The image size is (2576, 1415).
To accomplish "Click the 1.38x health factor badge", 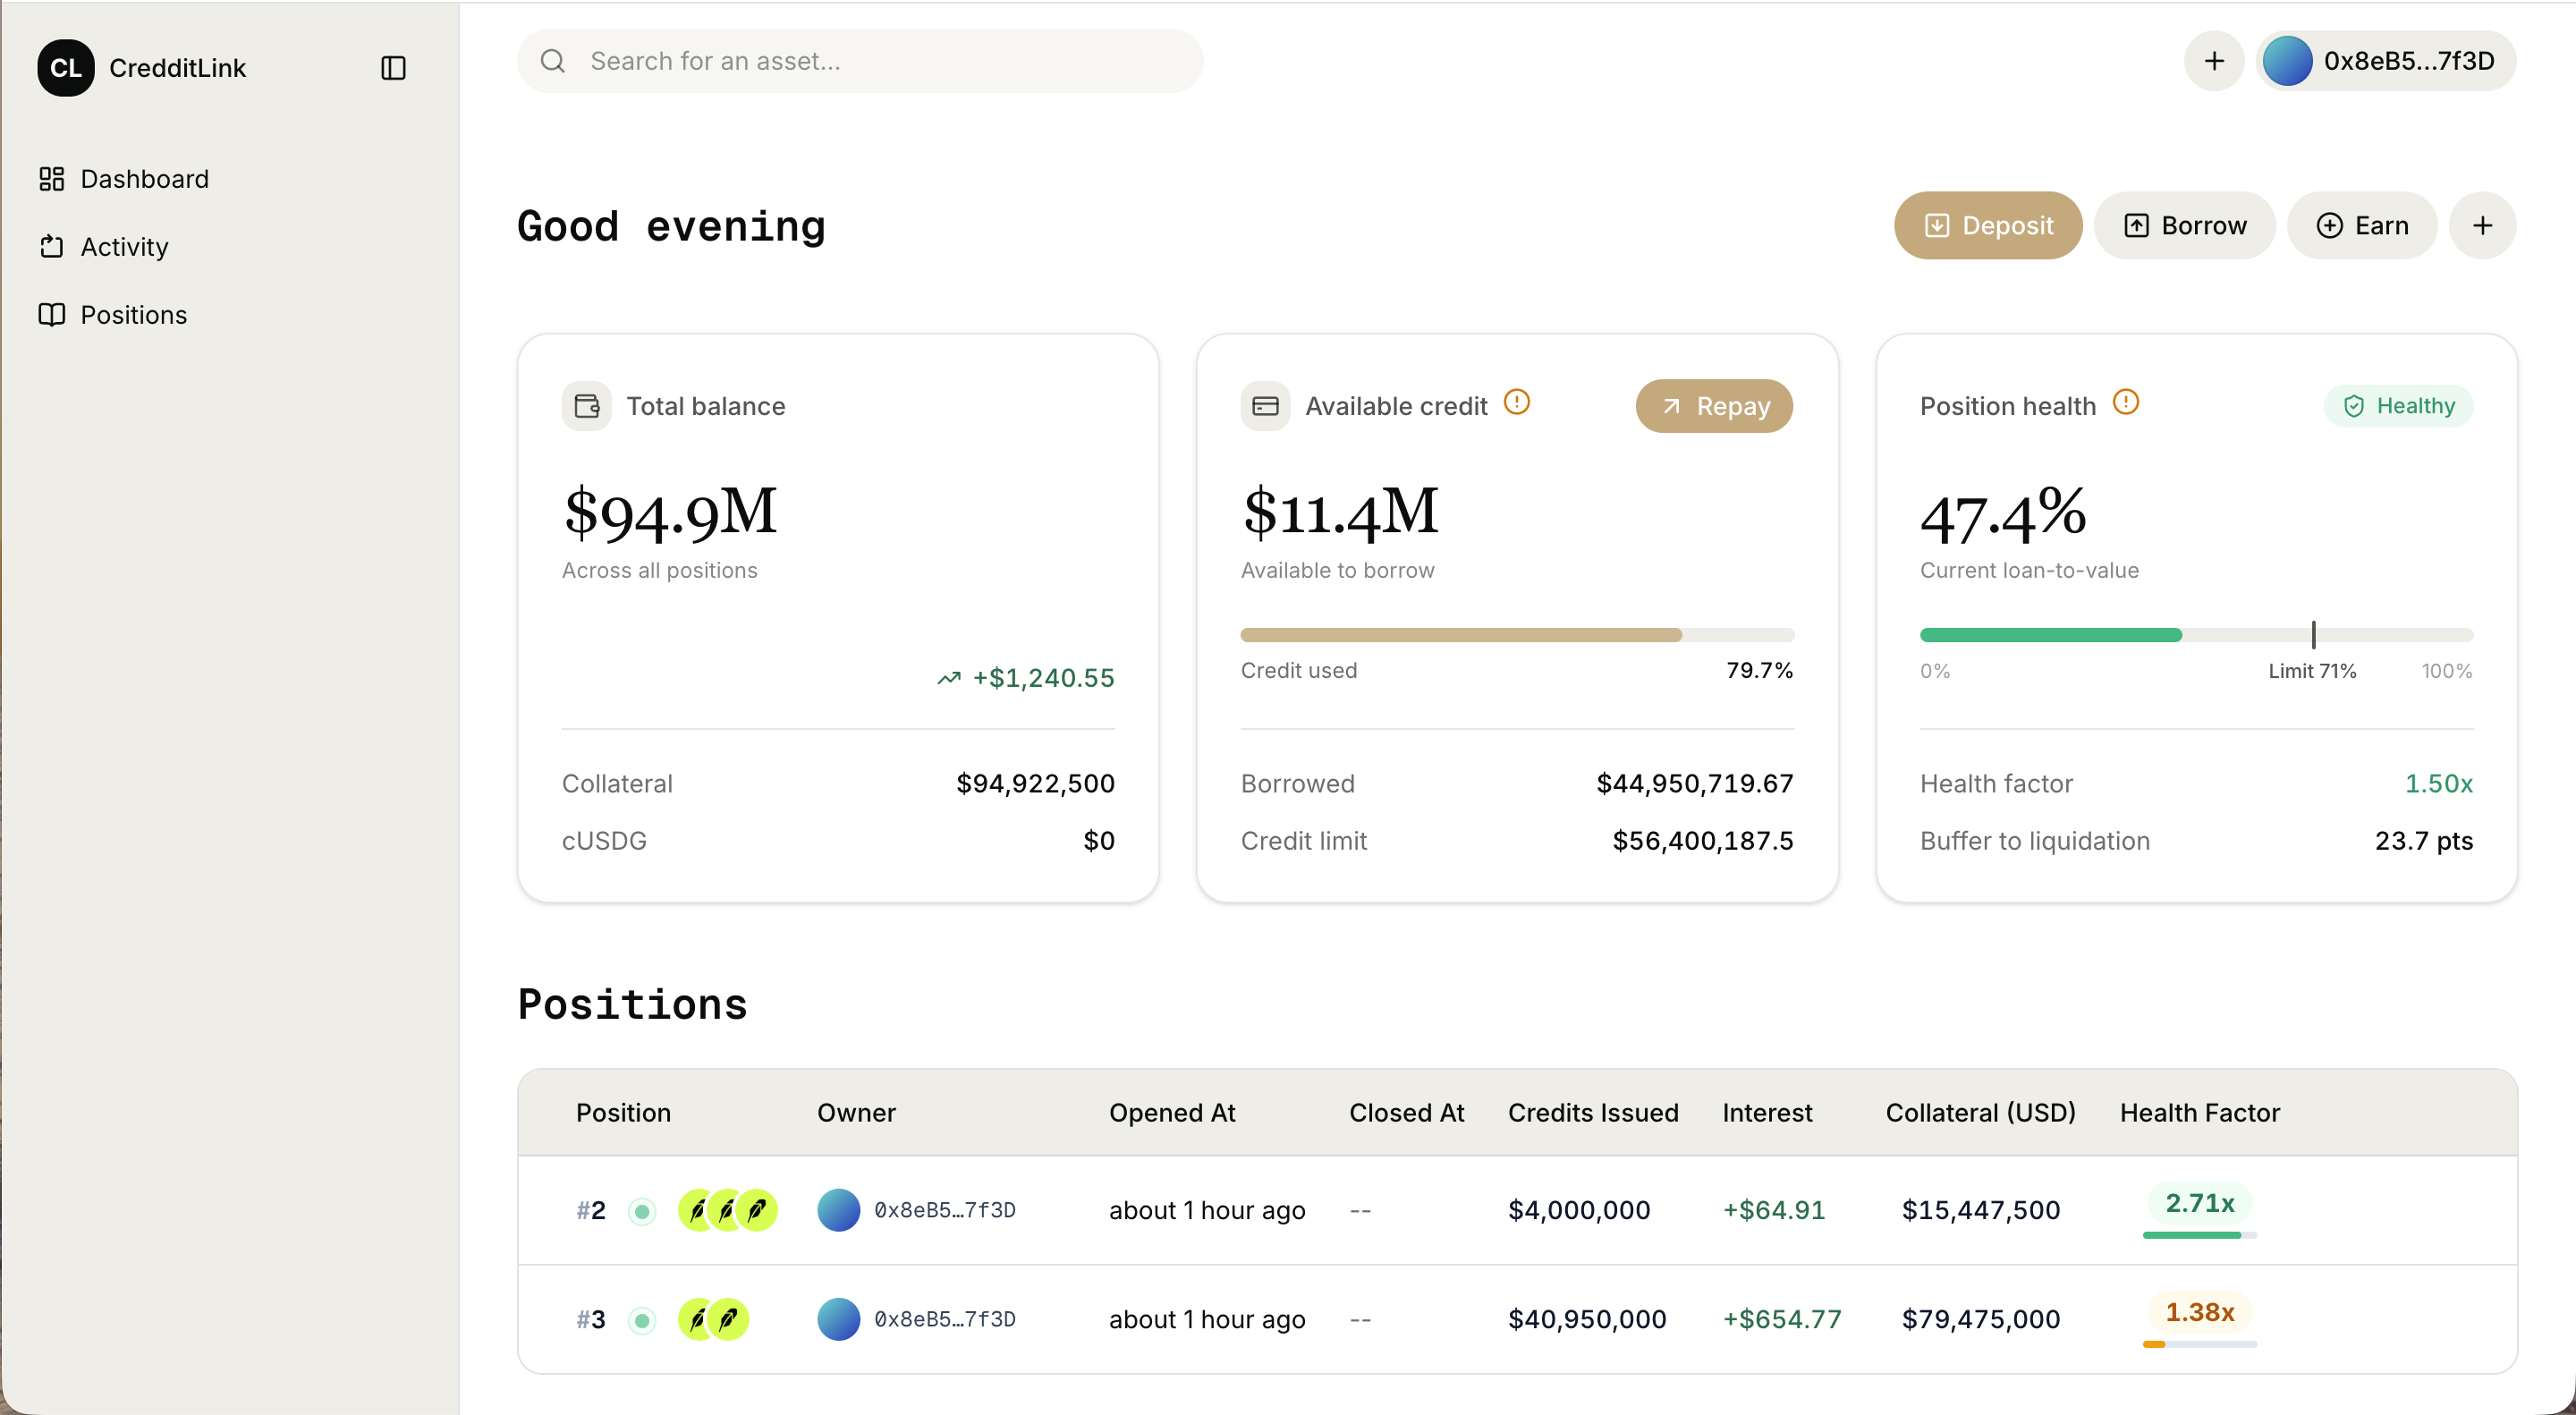I will (2199, 1312).
